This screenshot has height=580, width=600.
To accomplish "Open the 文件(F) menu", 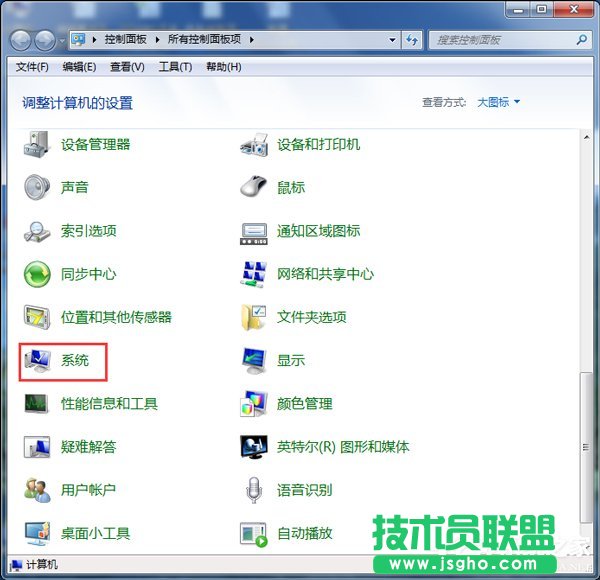I will (x=32, y=67).
